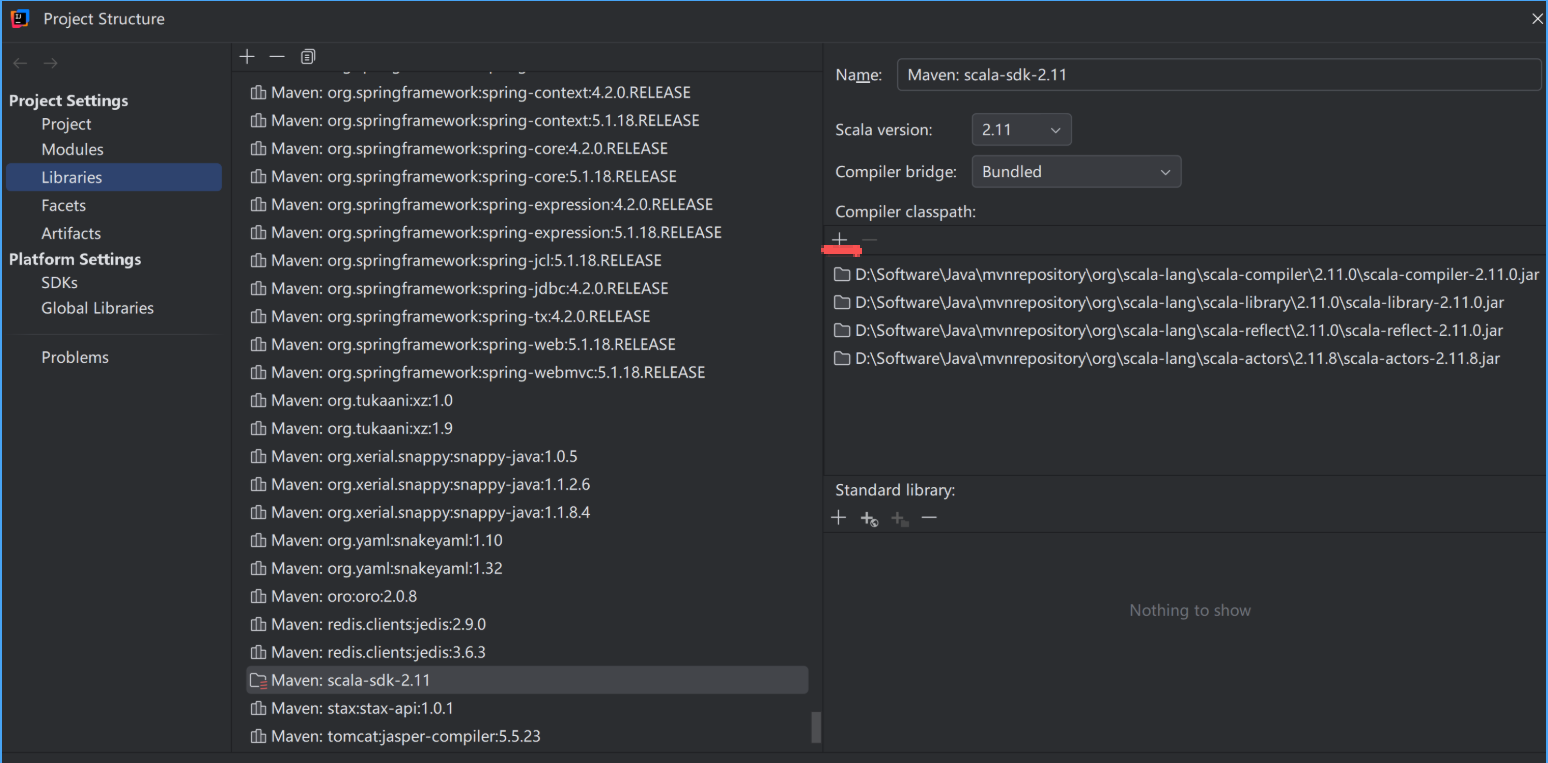Open Modules settings page

pos(72,149)
